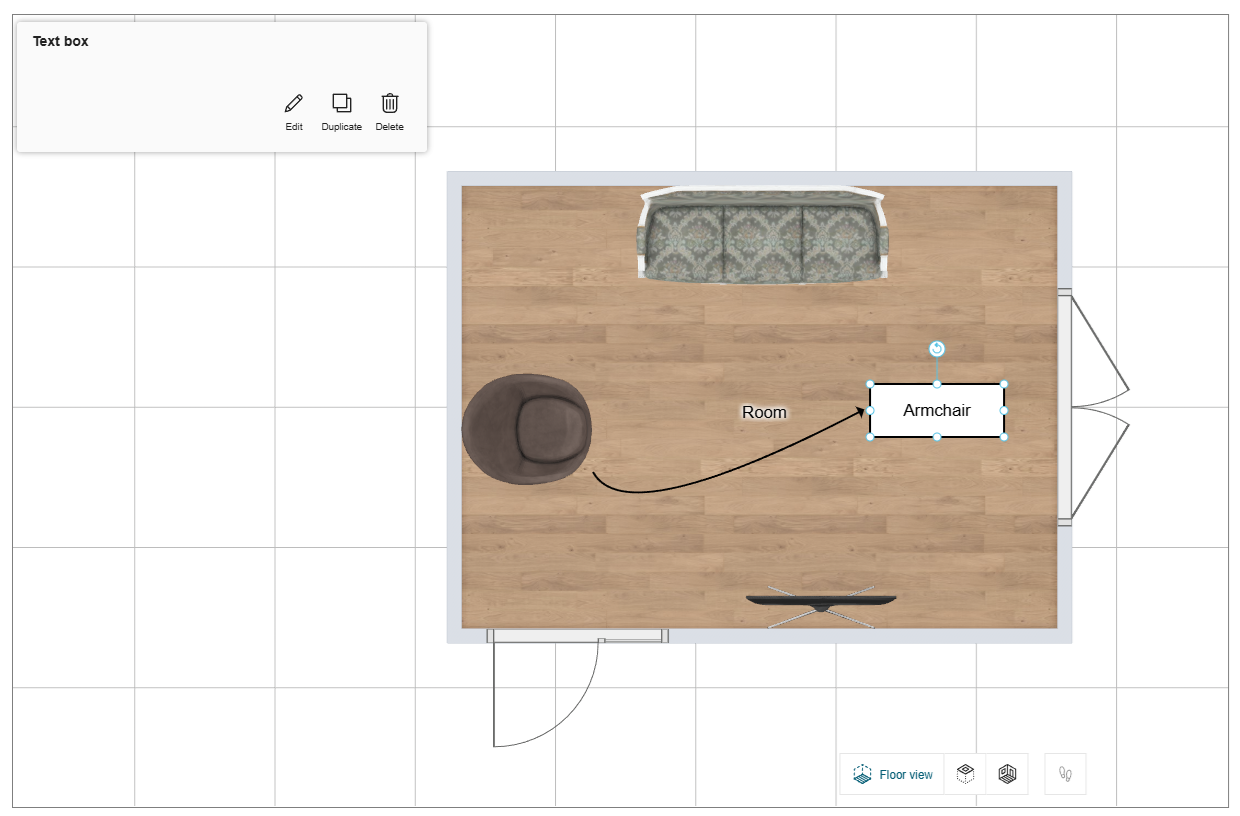Select the Floor view button
Viewport: 1240px width, 816px height.
[893, 774]
